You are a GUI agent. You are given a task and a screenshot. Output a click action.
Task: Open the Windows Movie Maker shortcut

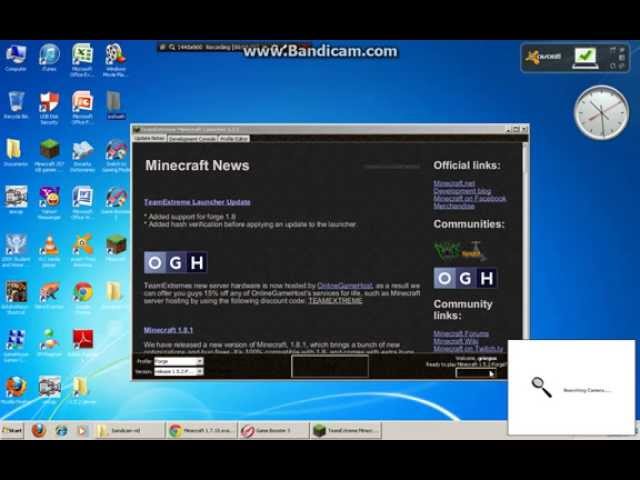click(x=115, y=60)
